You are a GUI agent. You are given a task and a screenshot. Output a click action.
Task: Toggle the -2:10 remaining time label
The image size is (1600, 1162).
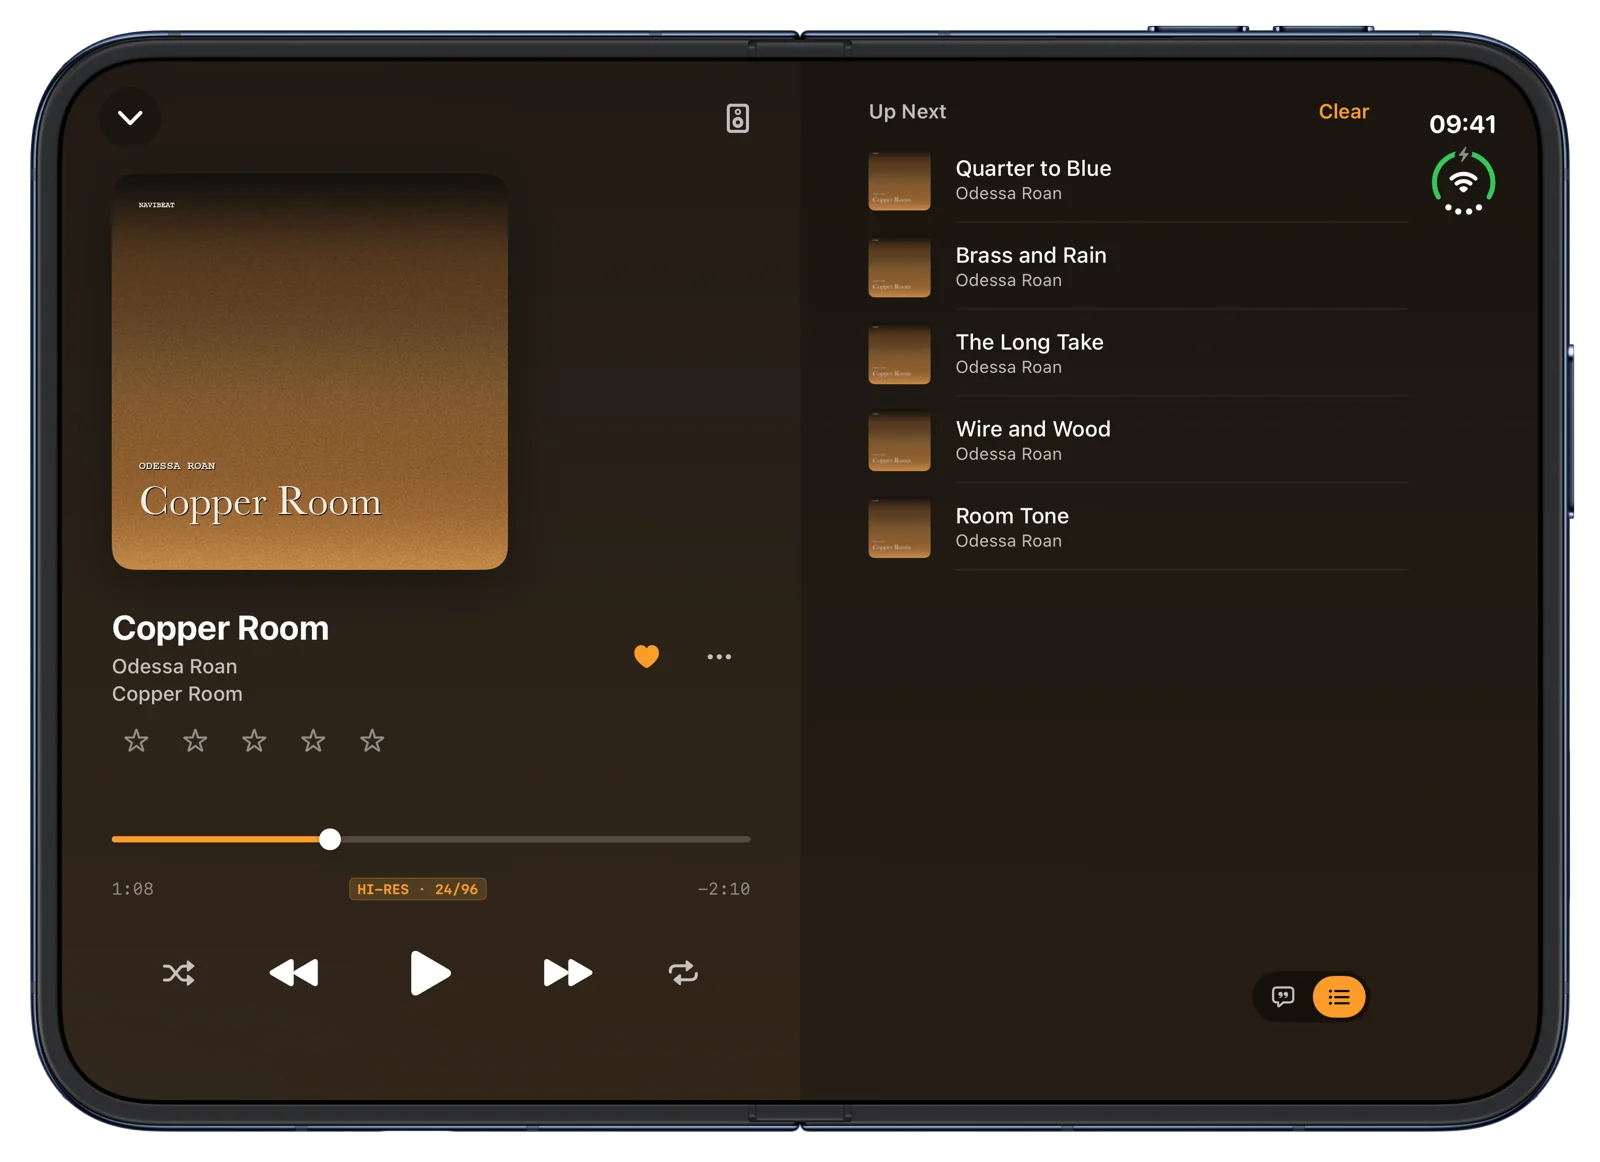723,889
